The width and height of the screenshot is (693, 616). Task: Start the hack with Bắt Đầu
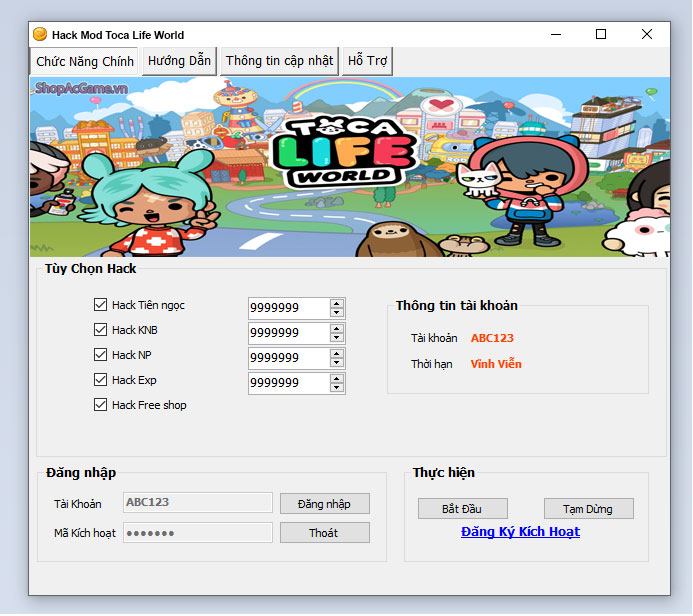coord(463,509)
